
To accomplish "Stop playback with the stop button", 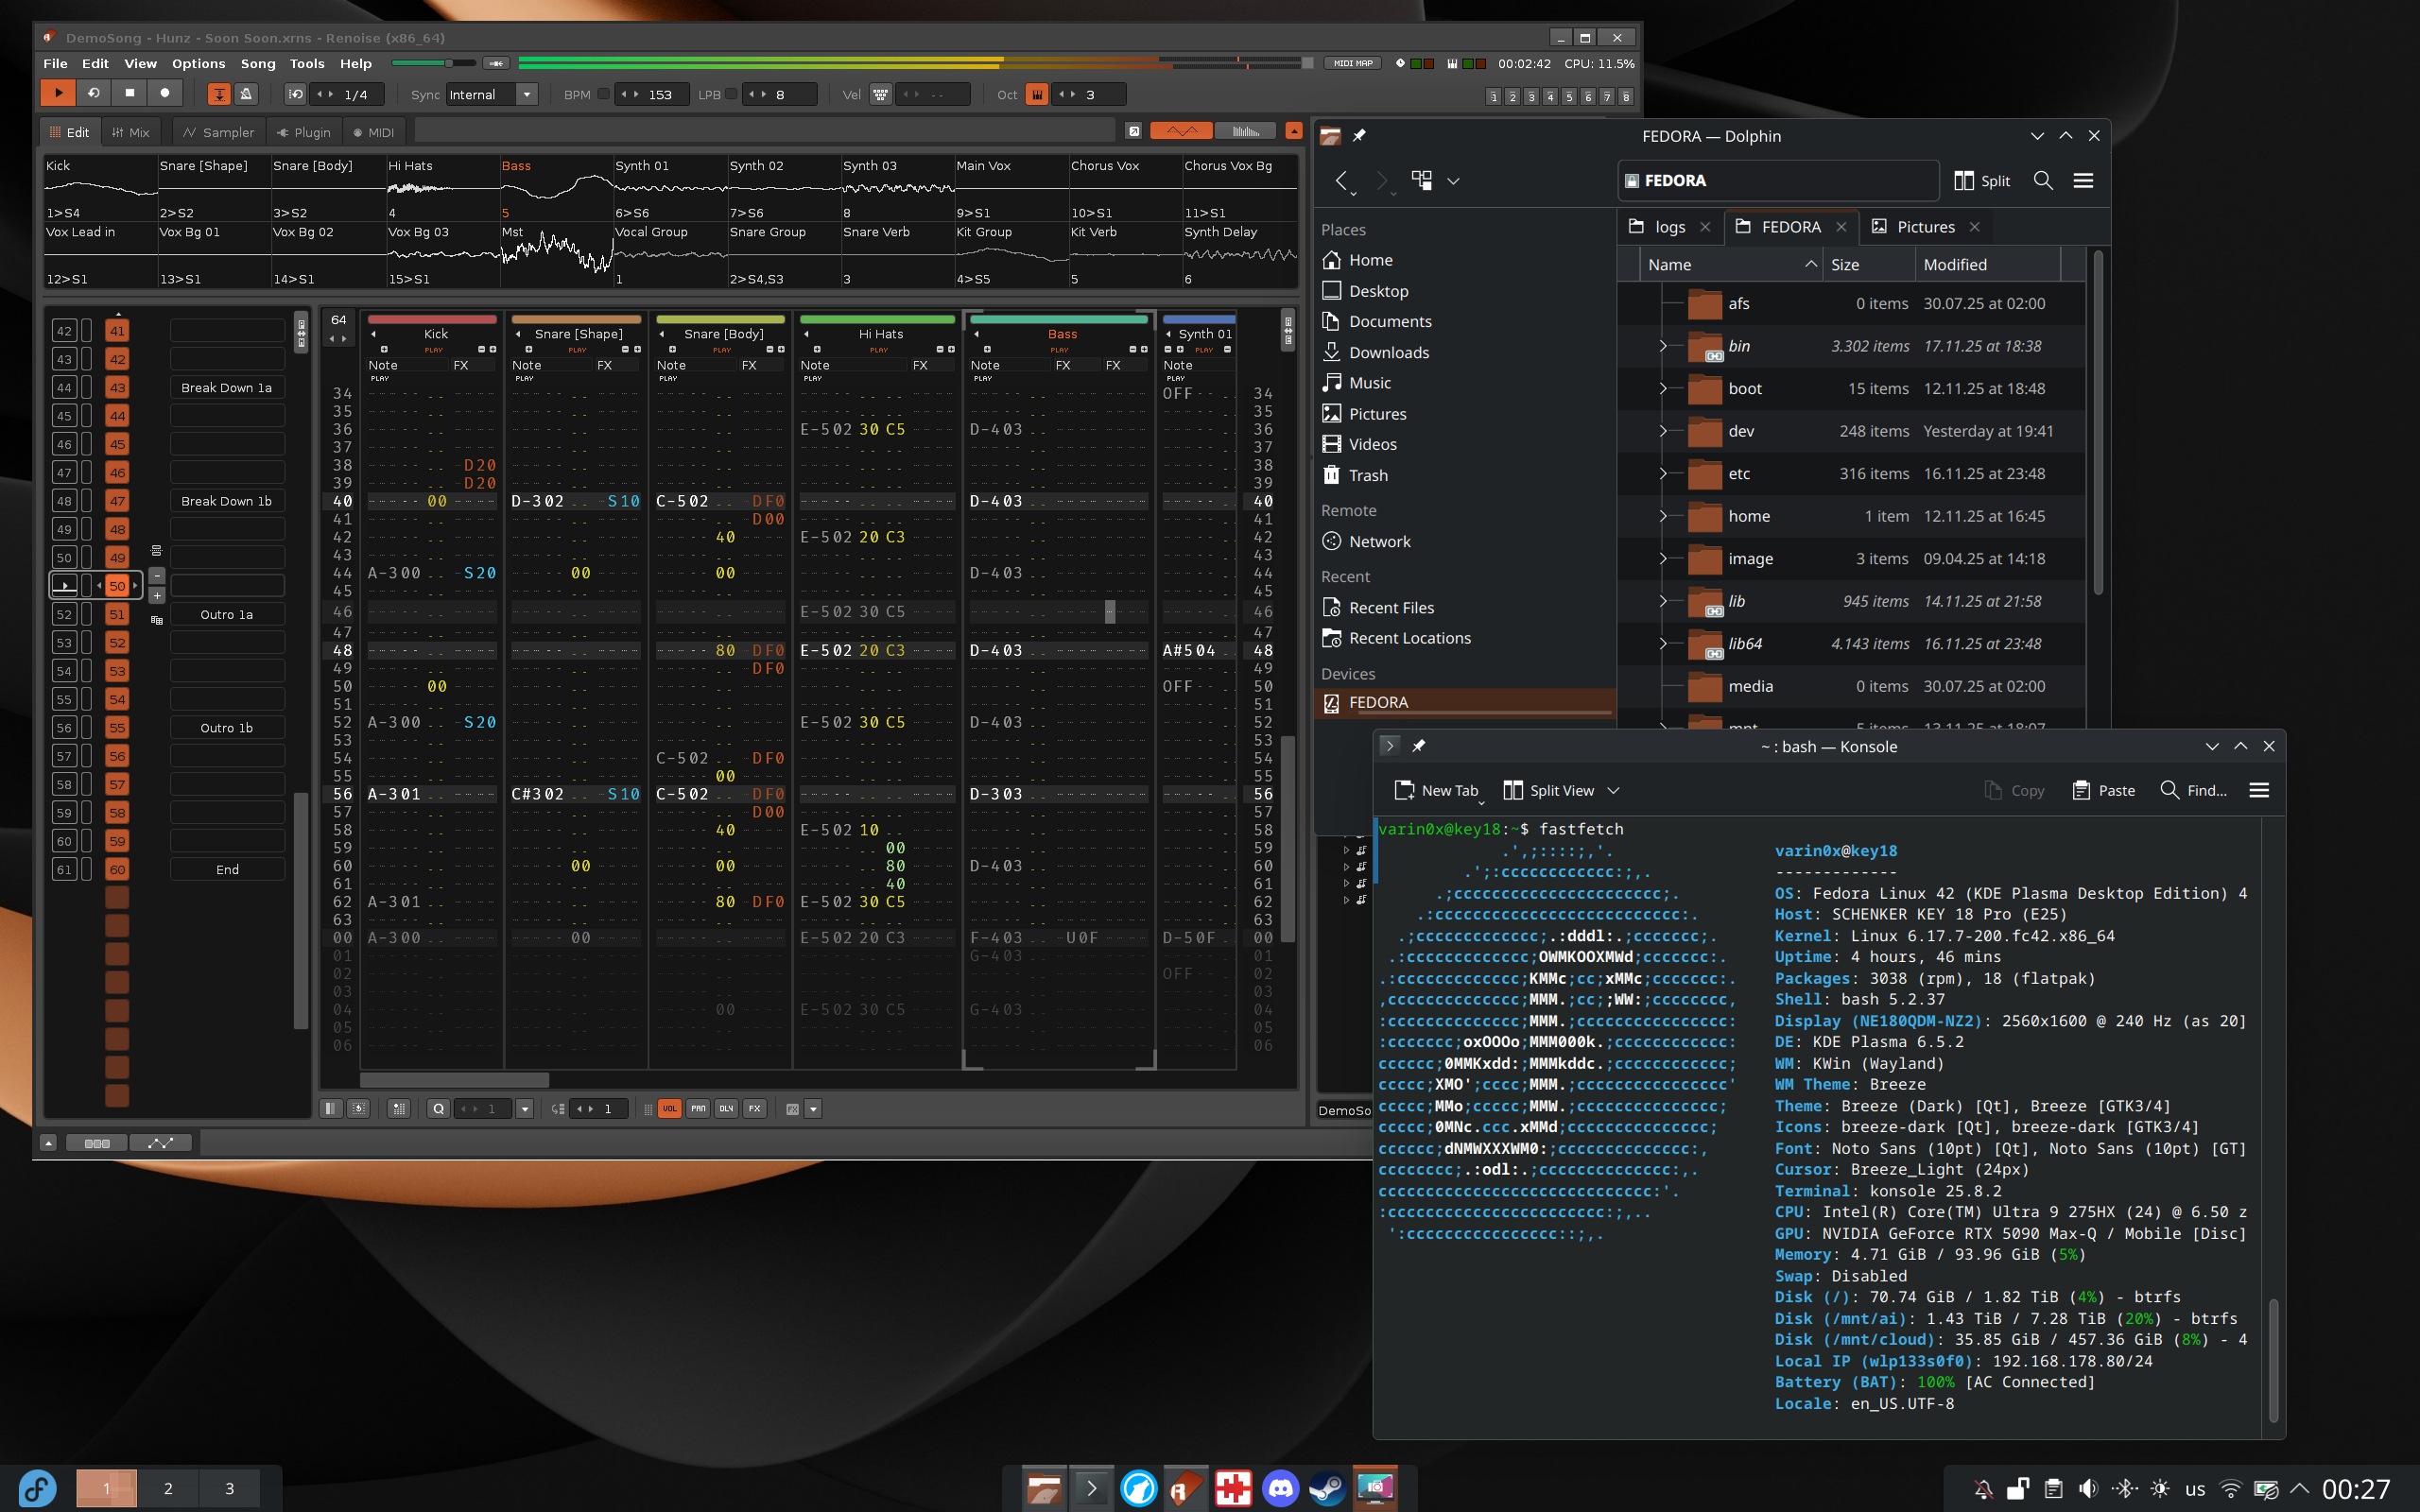I will tap(129, 93).
